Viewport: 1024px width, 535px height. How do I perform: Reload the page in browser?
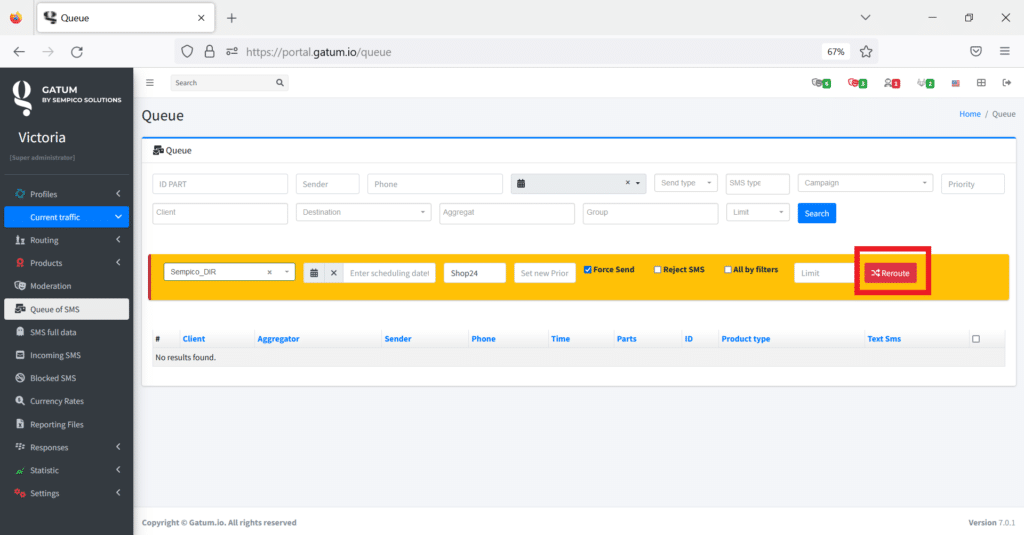point(76,52)
